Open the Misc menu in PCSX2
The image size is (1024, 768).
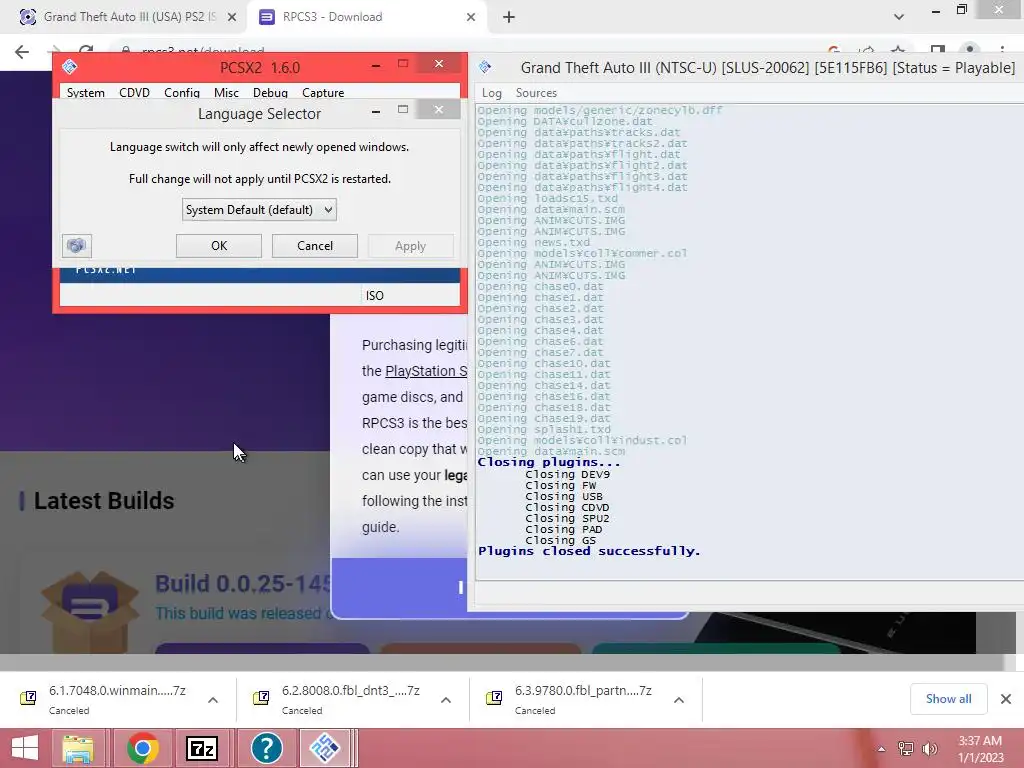click(x=226, y=93)
